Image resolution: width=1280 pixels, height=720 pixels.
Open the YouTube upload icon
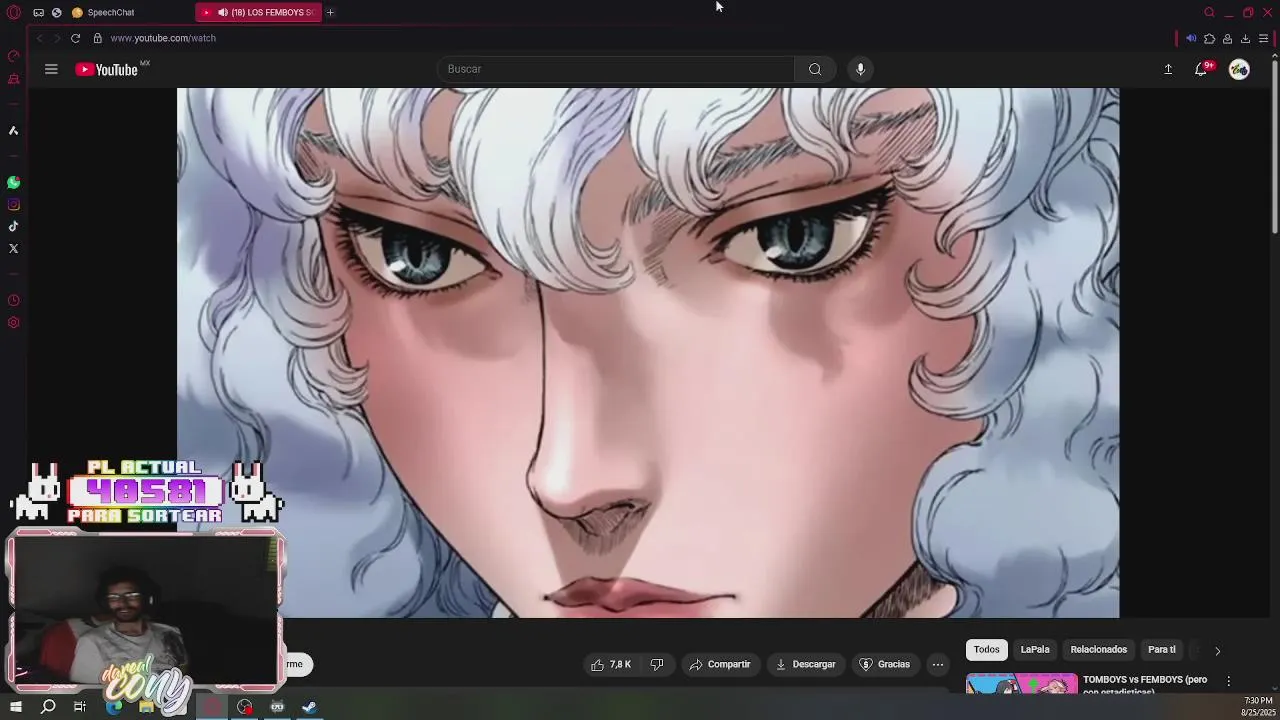(1168, 69)
